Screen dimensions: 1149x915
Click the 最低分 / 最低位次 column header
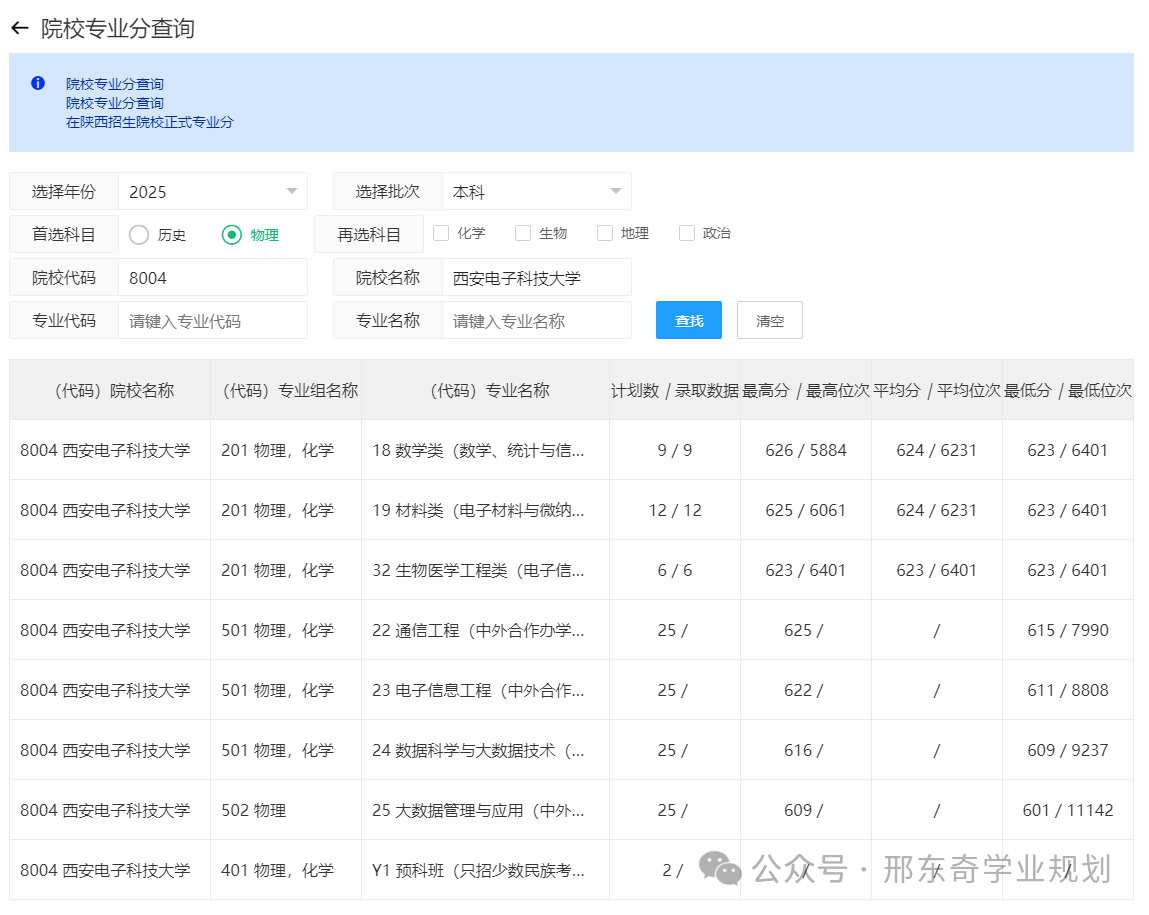pos(1067,390)
